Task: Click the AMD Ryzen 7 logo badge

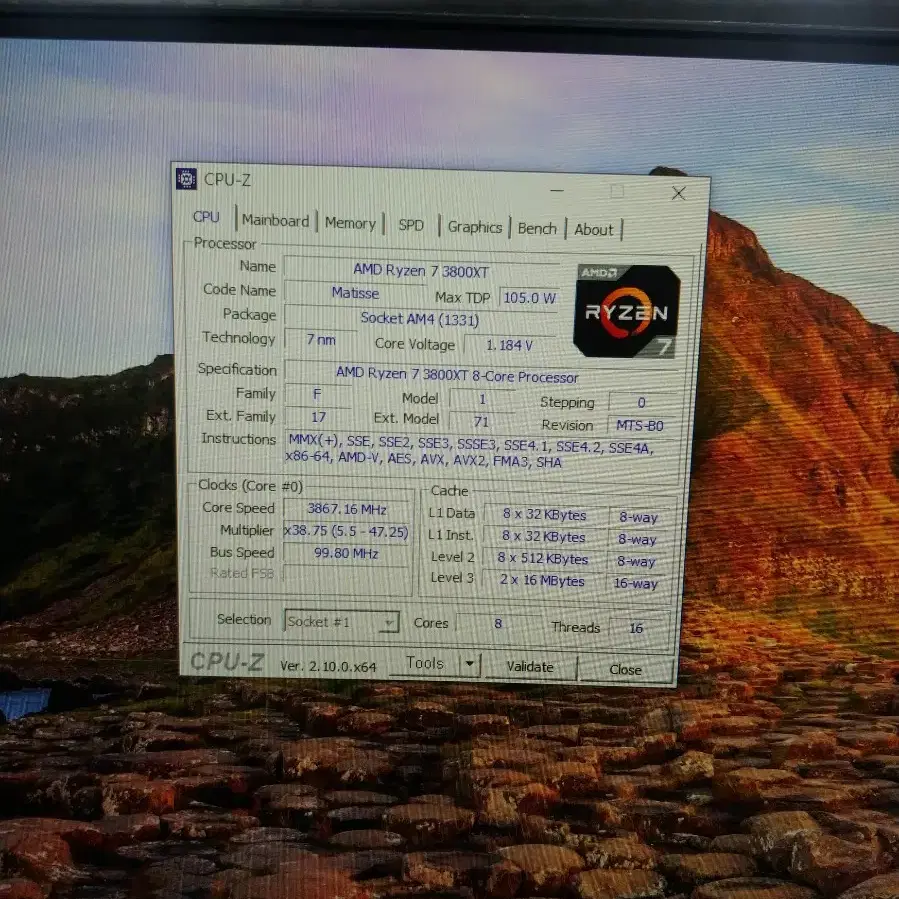Action: 627,311
